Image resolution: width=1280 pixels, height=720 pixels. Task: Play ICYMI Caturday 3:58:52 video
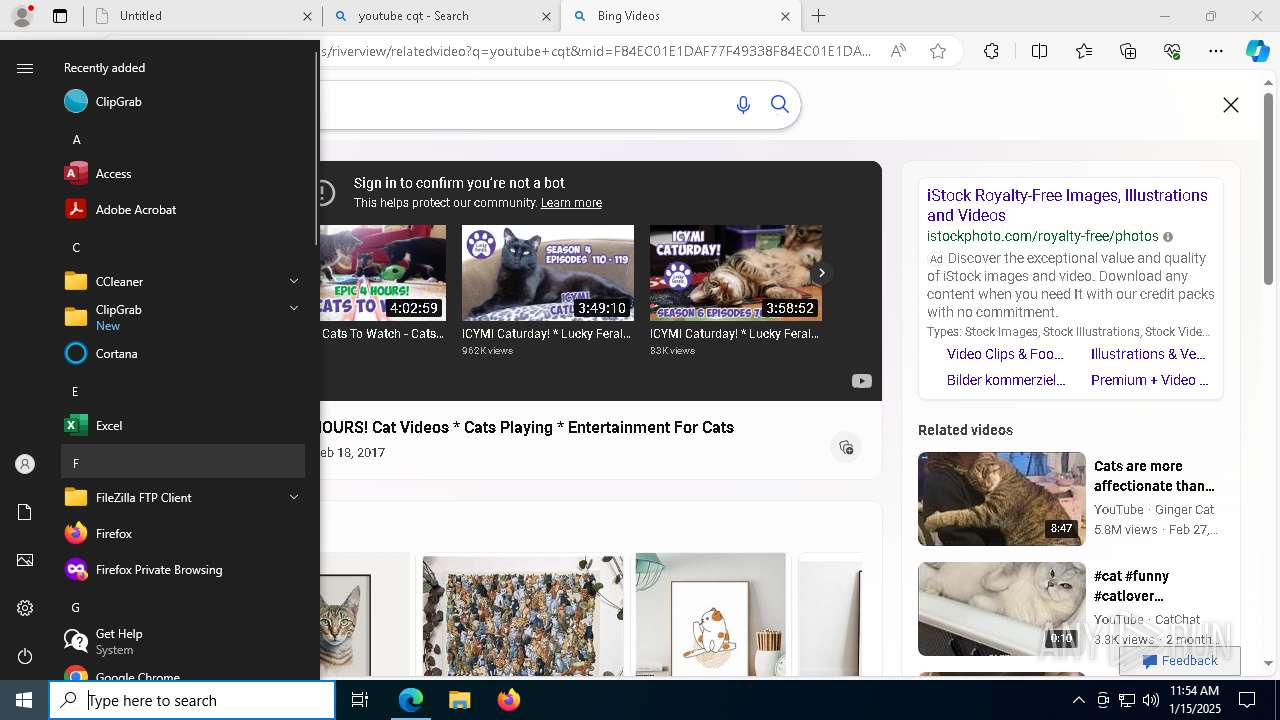click(736, 273)
